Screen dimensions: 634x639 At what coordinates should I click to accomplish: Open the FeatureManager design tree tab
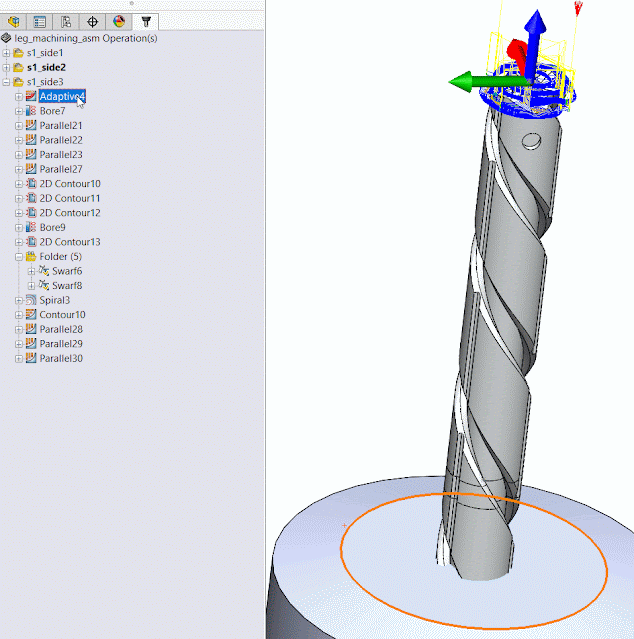coord(14,20)
